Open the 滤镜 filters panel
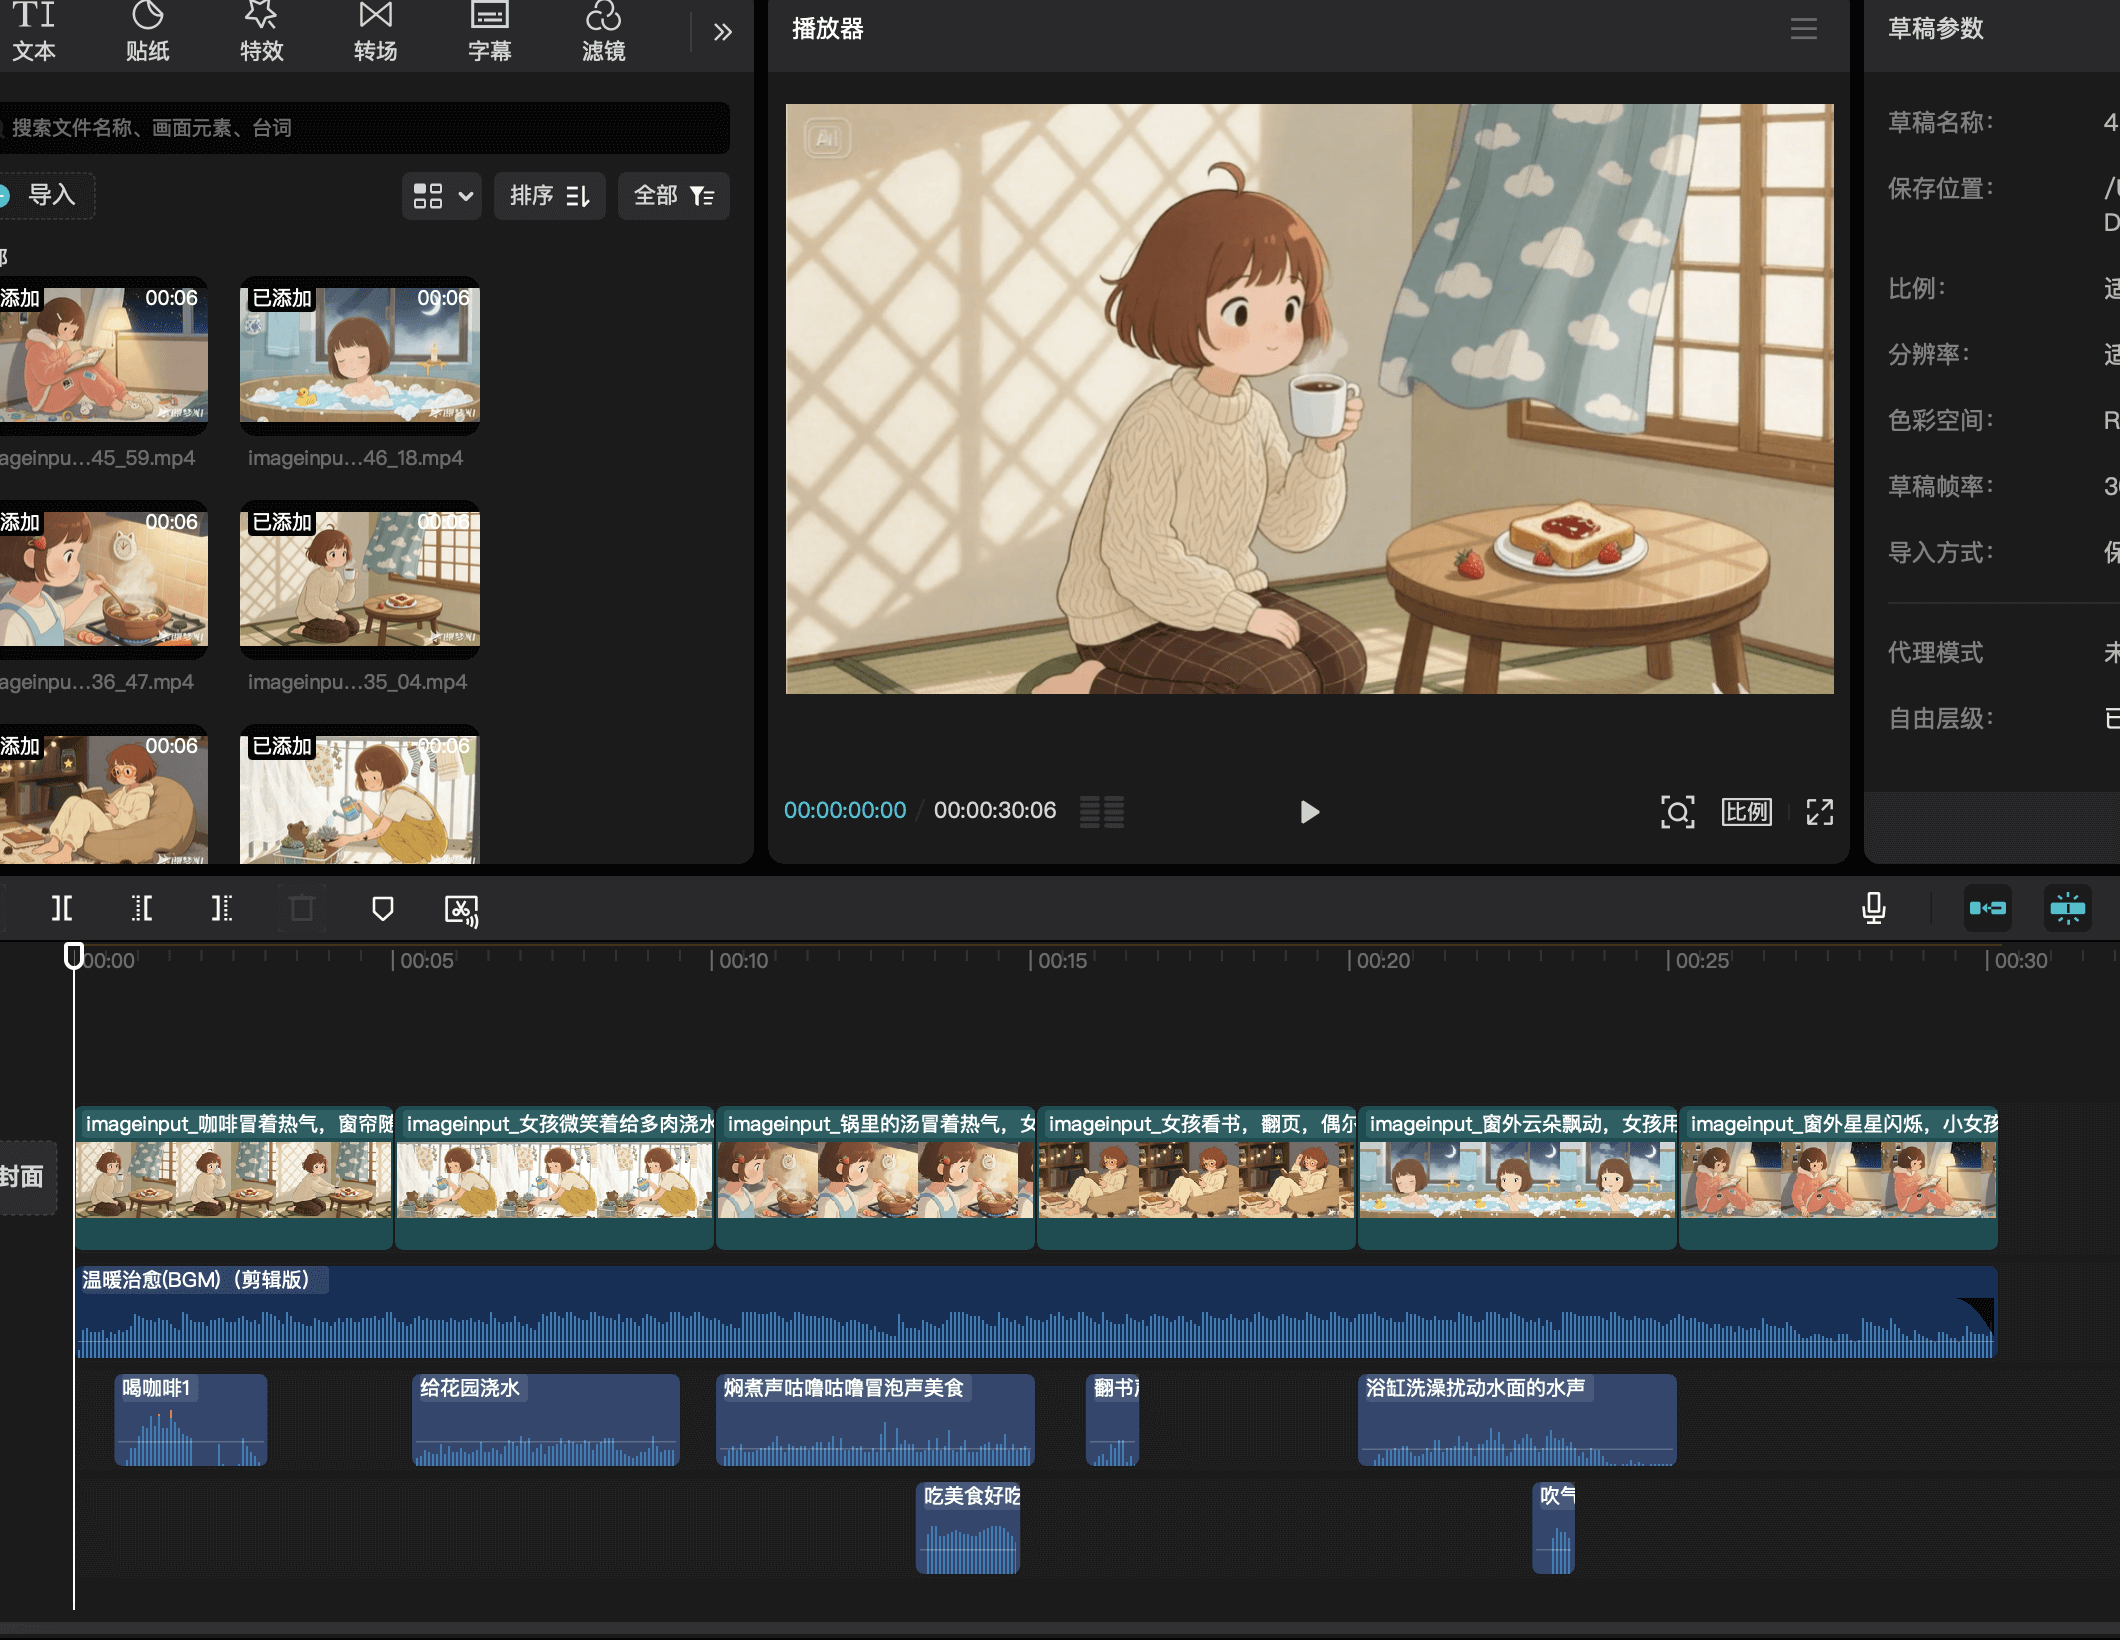Screen dimensions: 2120x1640 [604, 30]
